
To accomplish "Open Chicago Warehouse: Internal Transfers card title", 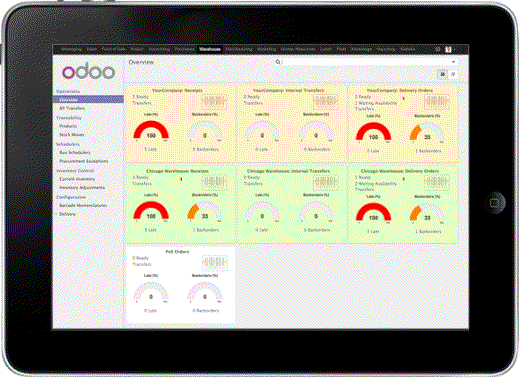I will tap(289, 171).
